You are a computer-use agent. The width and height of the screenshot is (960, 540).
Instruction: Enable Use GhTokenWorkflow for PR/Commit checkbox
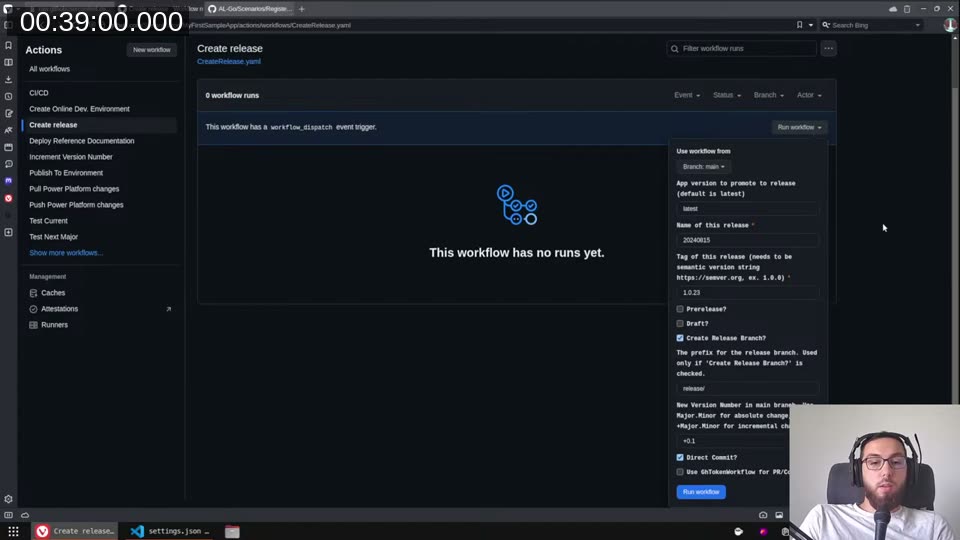click(680, 472)
